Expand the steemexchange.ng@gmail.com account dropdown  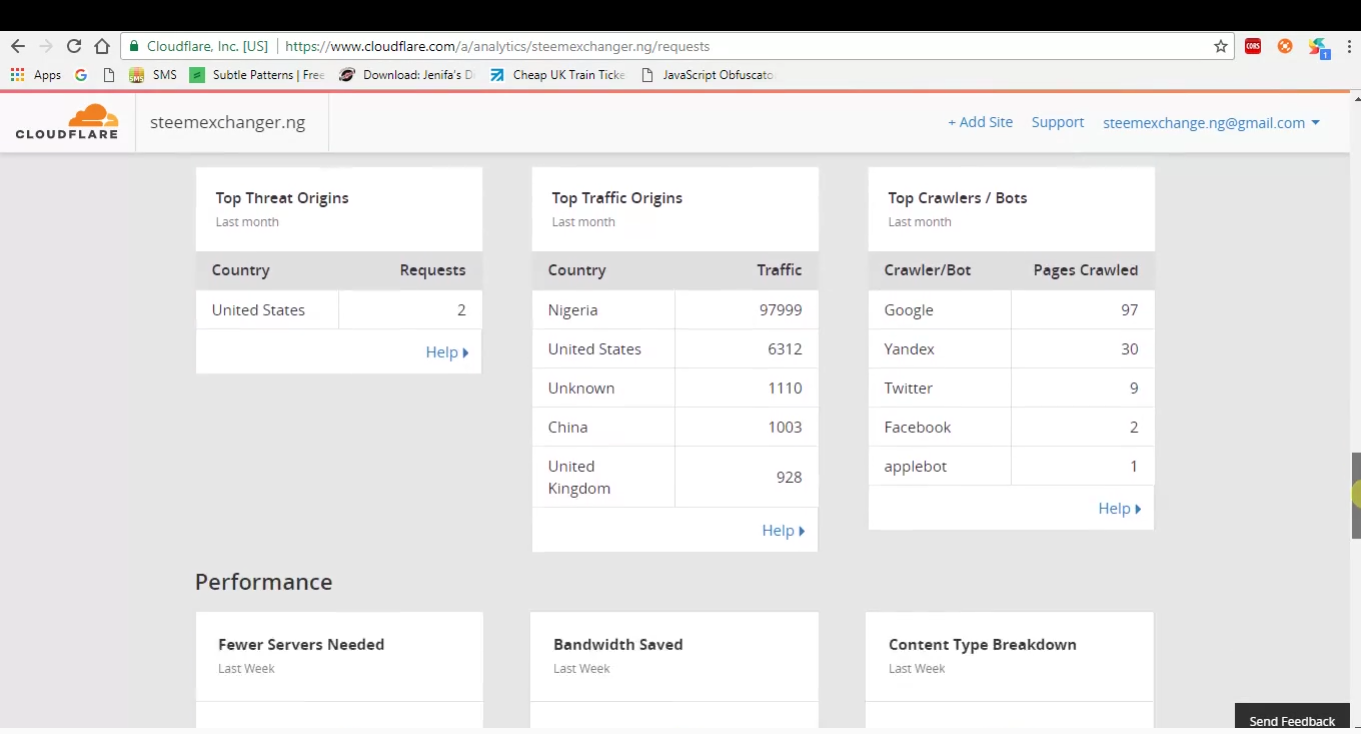[x=1211, y=123]
